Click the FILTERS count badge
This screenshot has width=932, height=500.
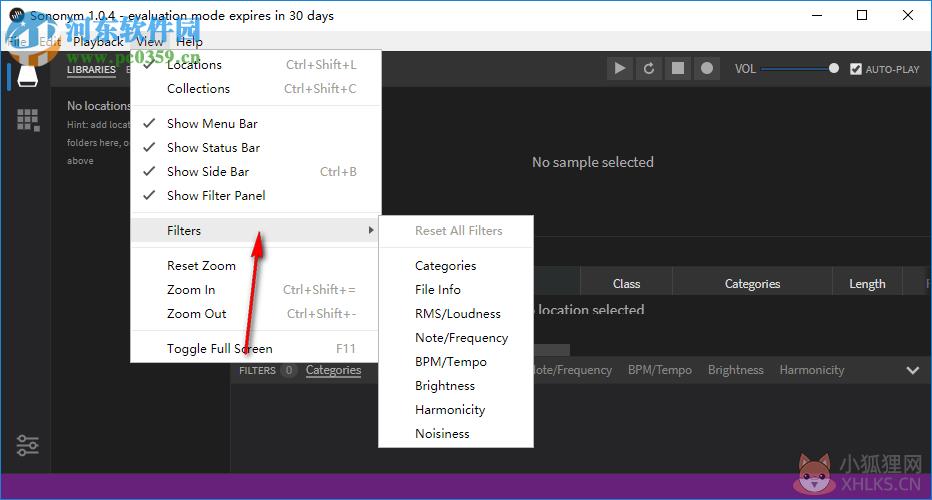289,370
